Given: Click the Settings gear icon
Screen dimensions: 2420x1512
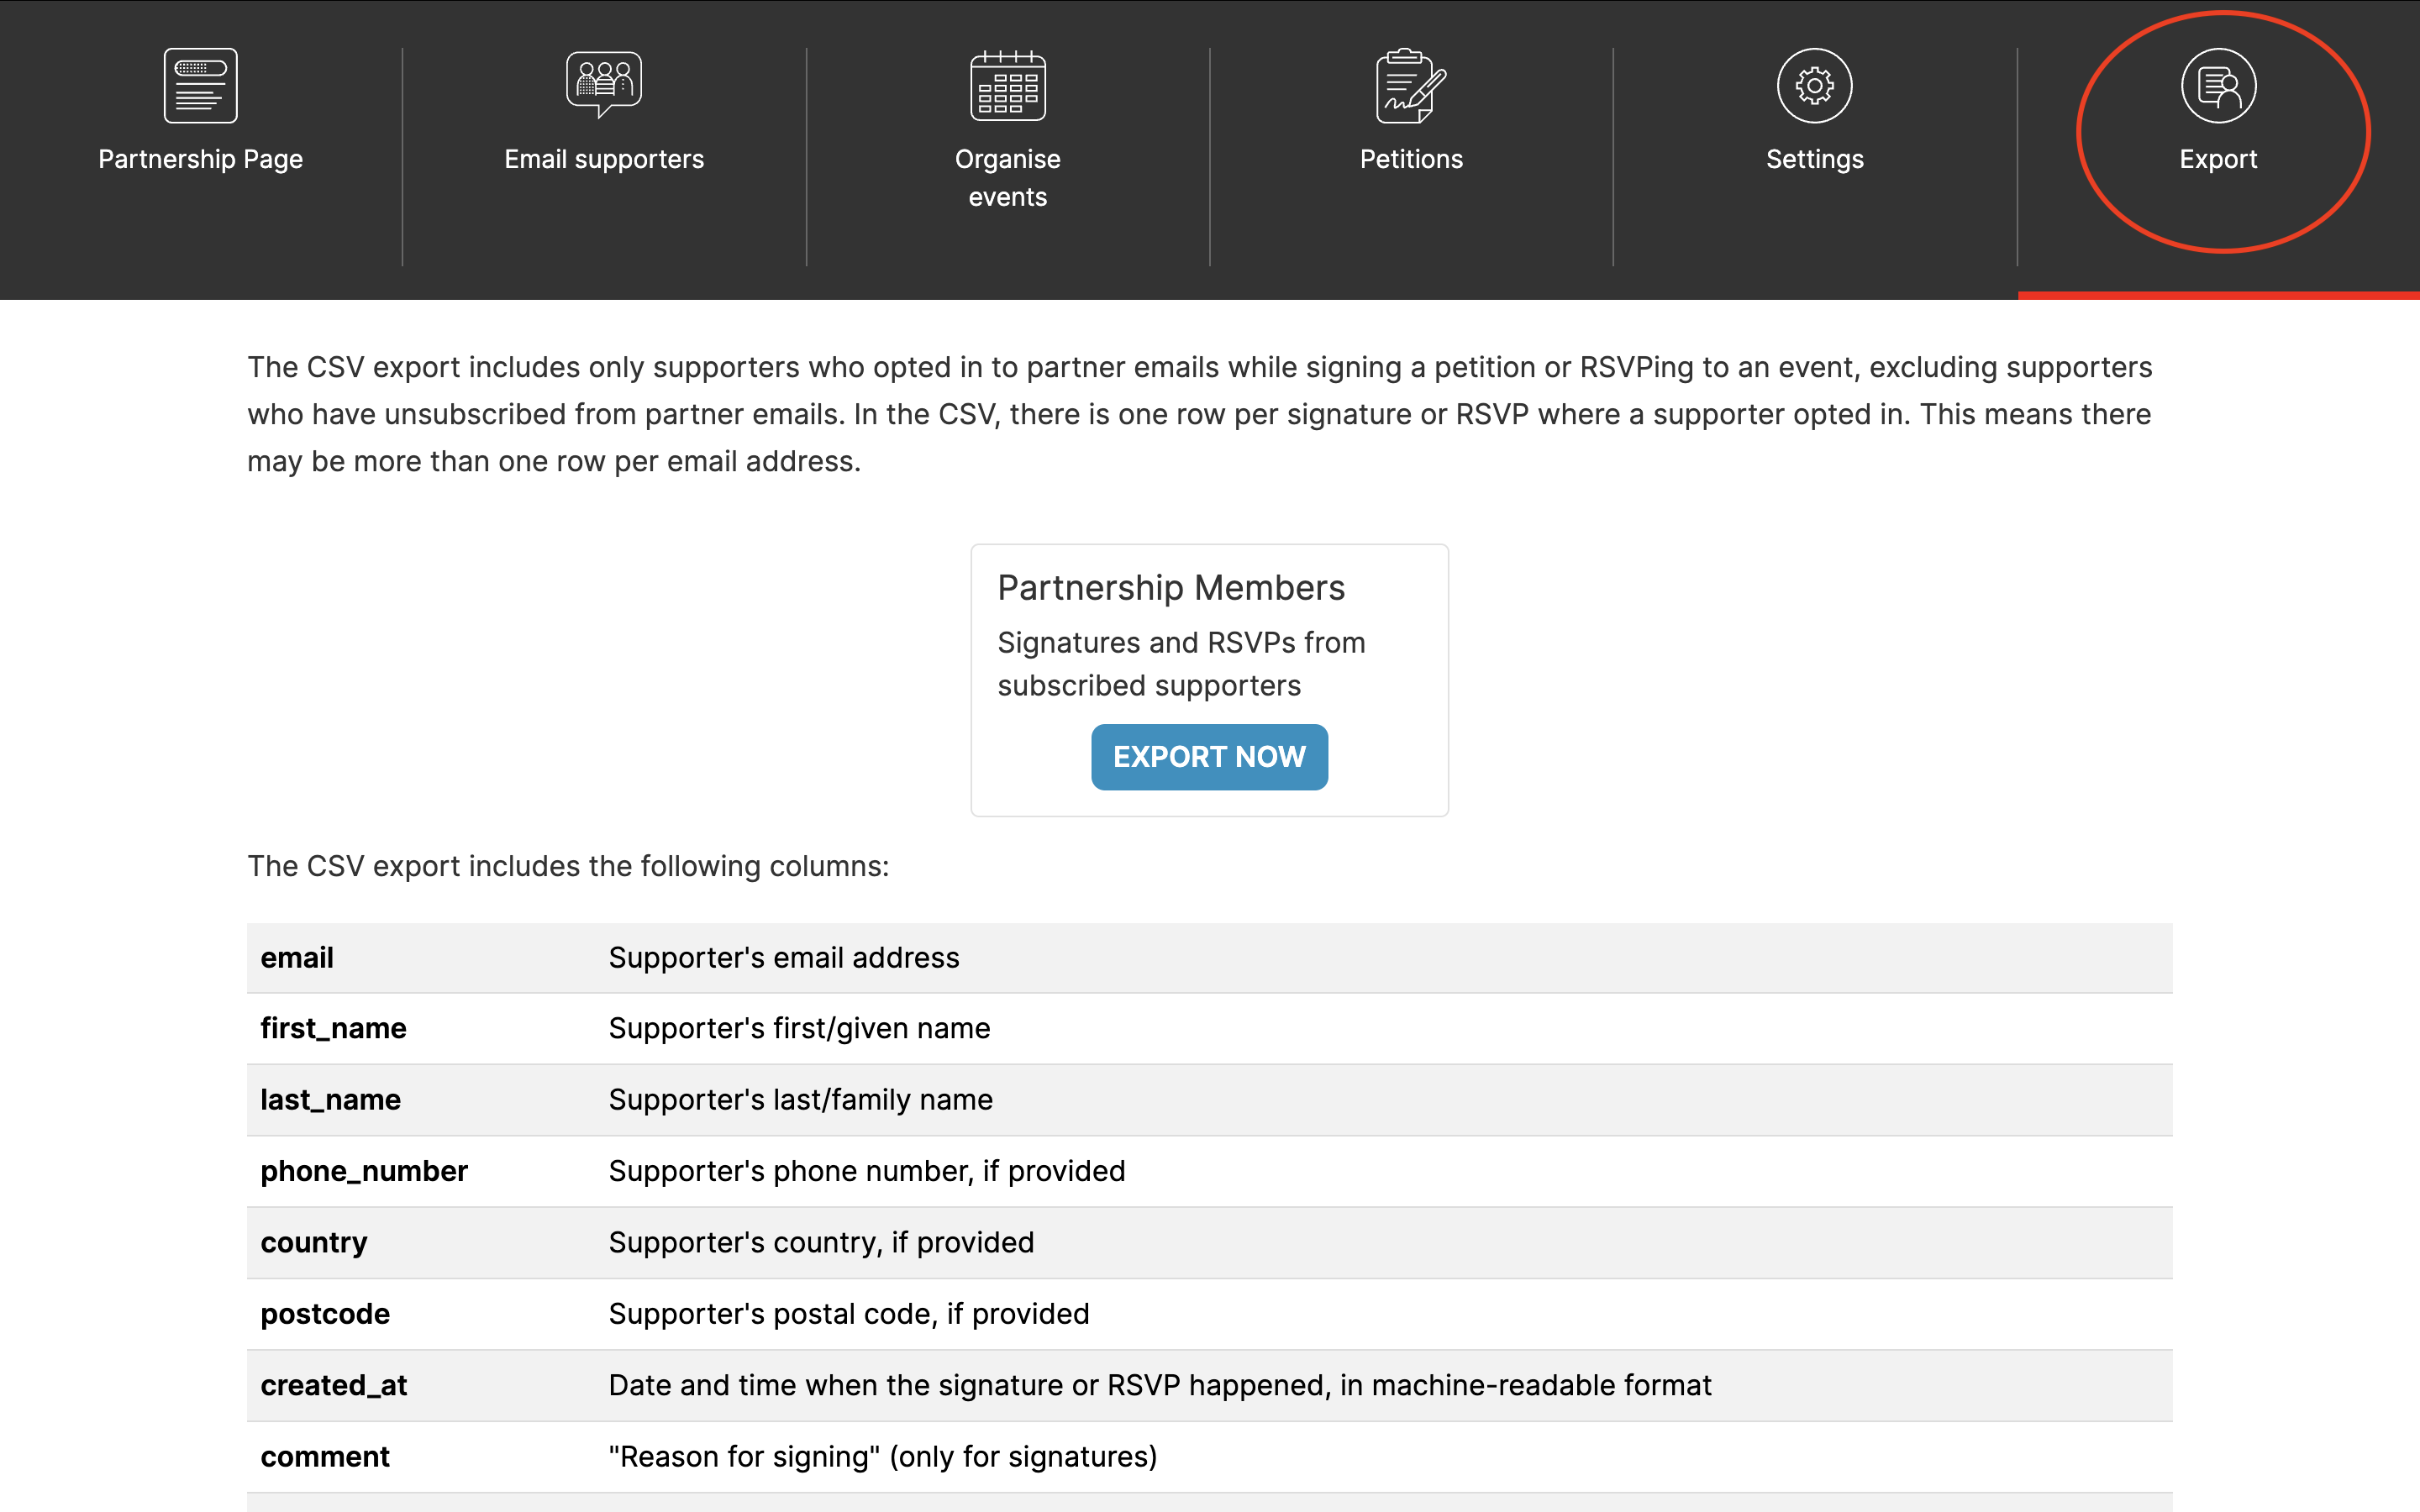Looking at the screenshot, I should [1814, 86].
